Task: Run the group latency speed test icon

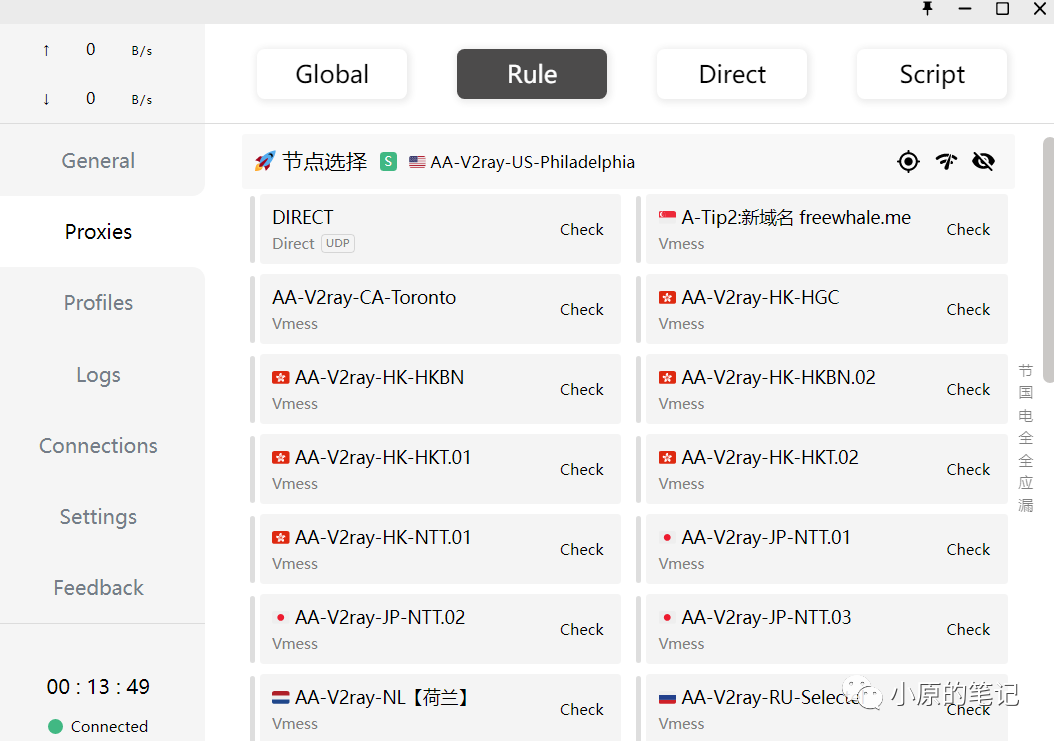Action: click(946, 161)
